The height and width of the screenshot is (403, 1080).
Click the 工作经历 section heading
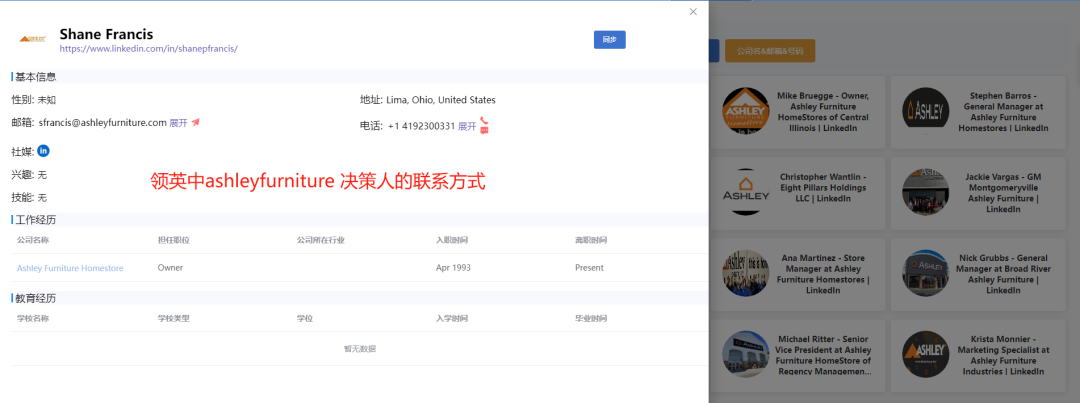pyautogui.click(x=36, y=220)
